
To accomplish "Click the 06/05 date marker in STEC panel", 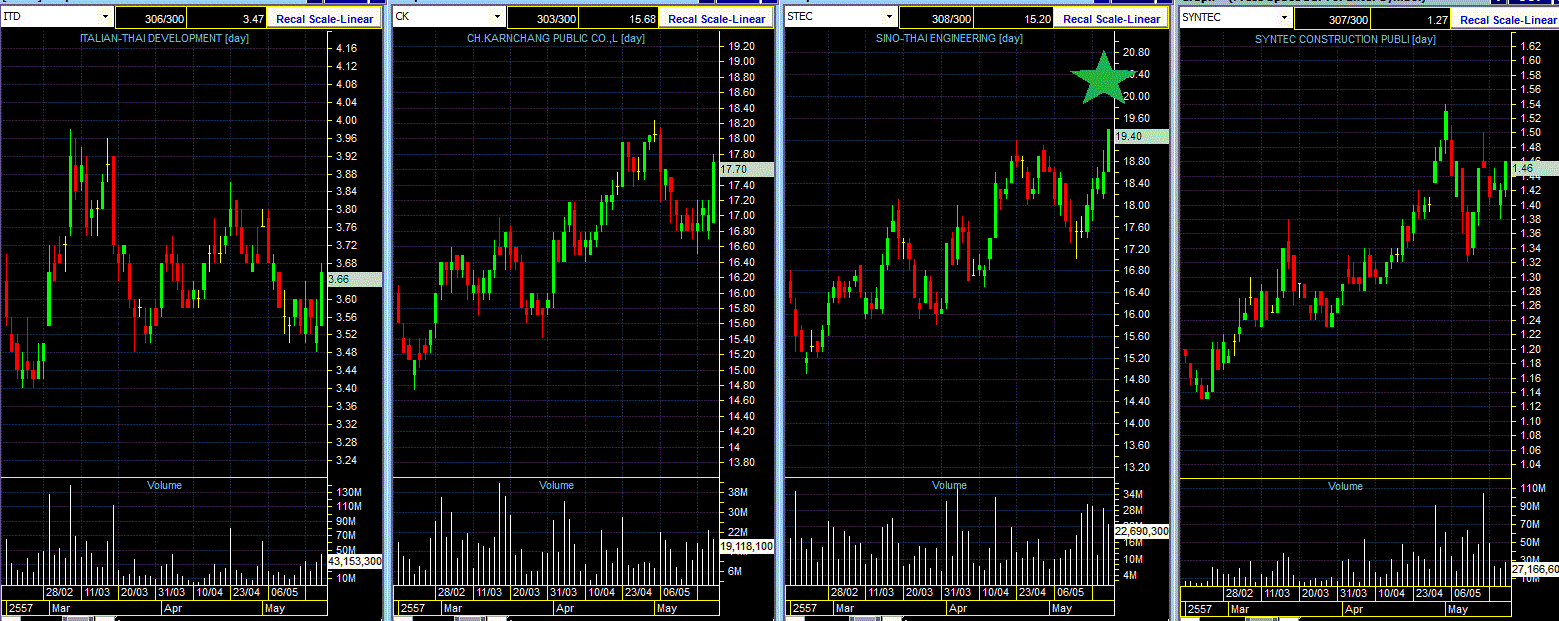I will [1069, 592].
